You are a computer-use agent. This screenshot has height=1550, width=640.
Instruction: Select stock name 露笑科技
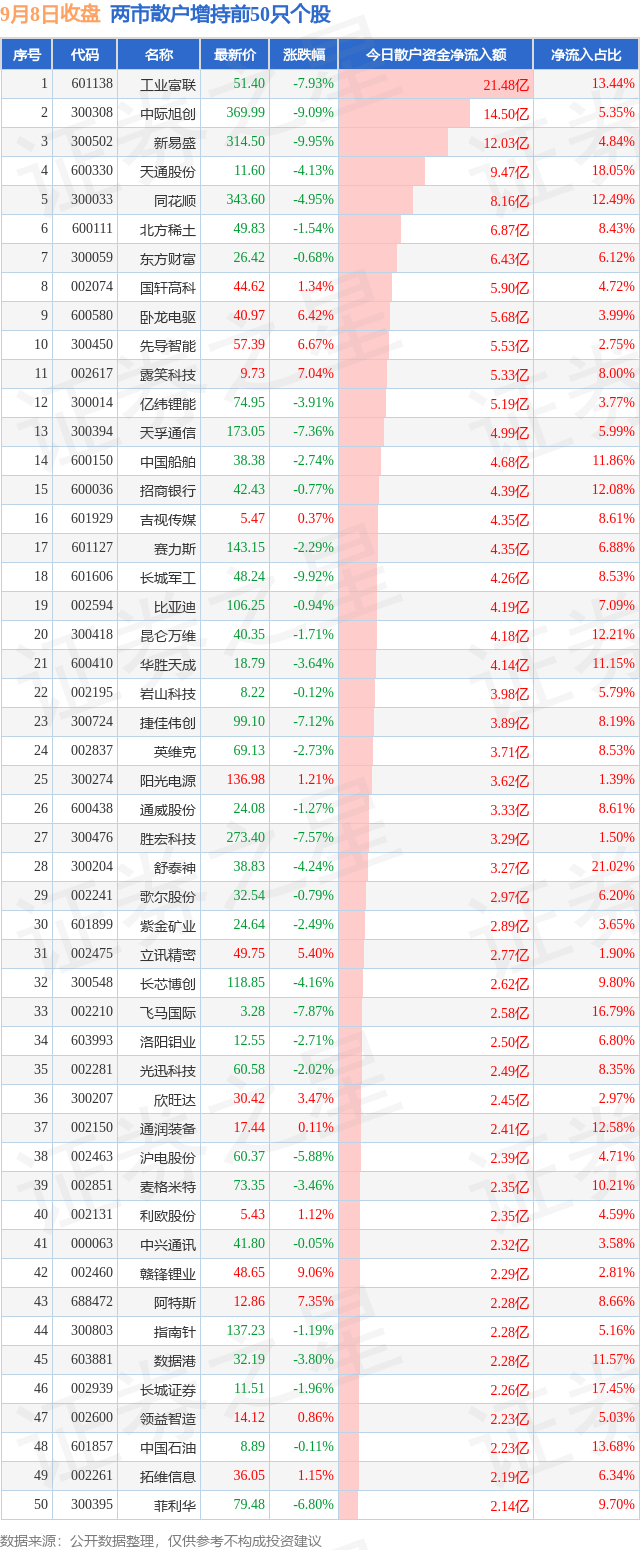pos(168,374)
